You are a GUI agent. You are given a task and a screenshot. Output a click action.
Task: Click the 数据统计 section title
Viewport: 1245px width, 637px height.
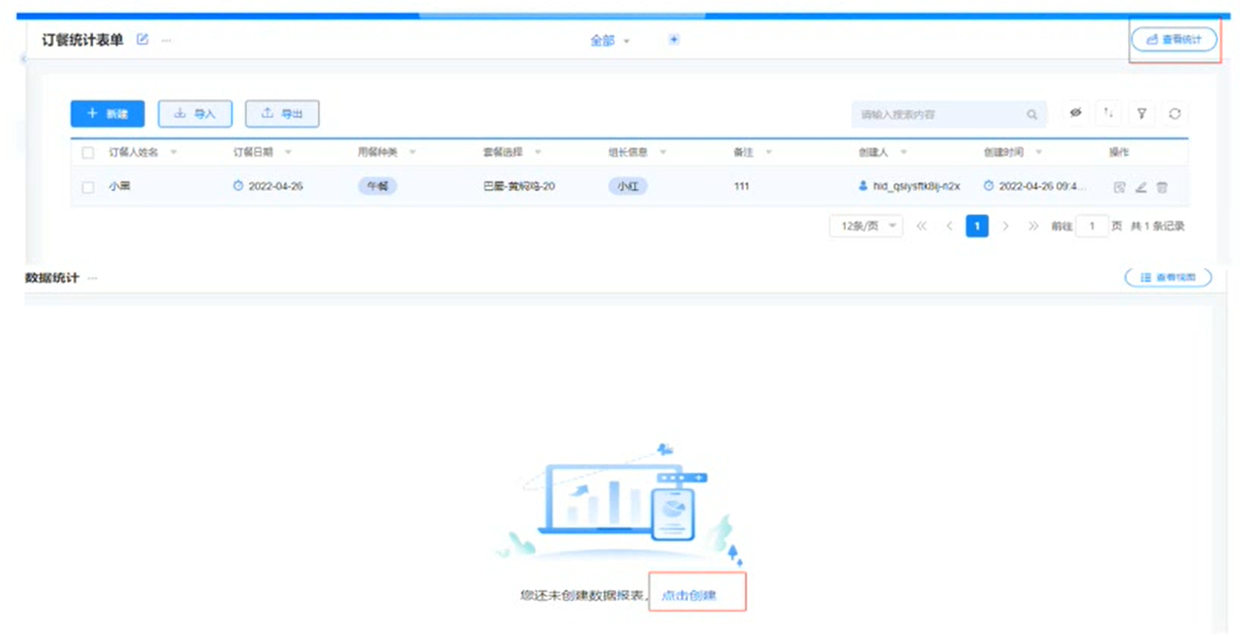pos(52,277)
